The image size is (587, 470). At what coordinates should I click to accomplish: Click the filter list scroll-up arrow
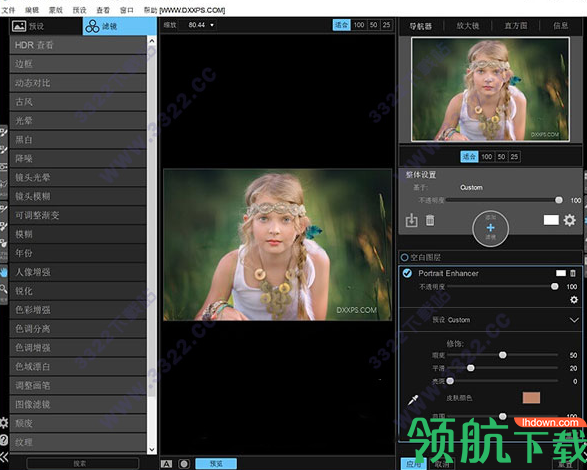[152, 40]
